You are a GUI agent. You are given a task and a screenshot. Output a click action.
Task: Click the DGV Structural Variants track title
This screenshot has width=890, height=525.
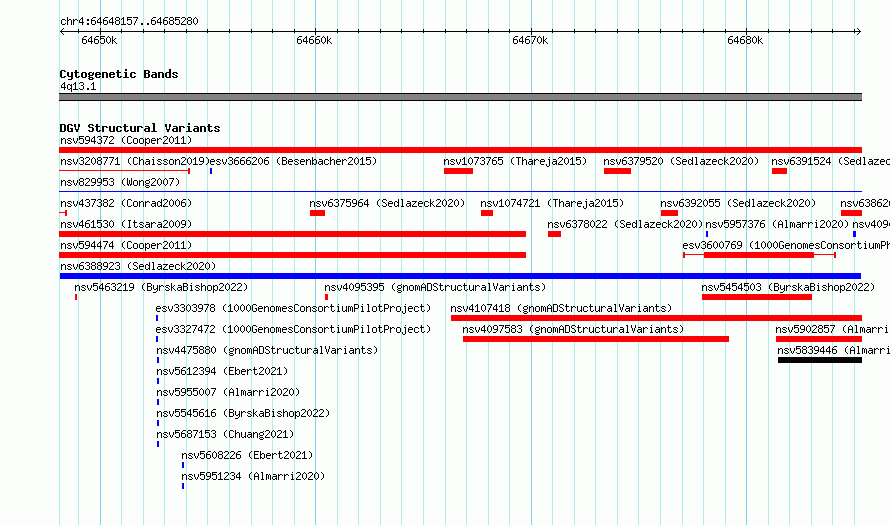tap(140, 128)
